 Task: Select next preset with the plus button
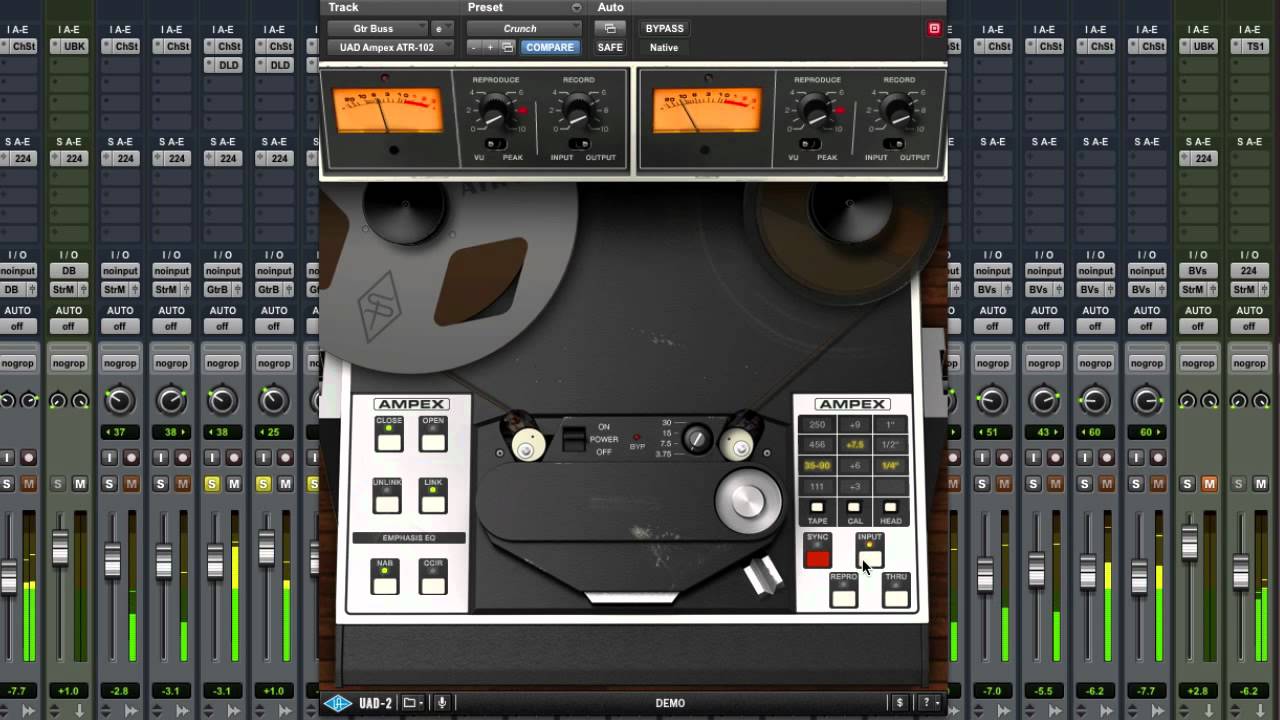(491, 47)
